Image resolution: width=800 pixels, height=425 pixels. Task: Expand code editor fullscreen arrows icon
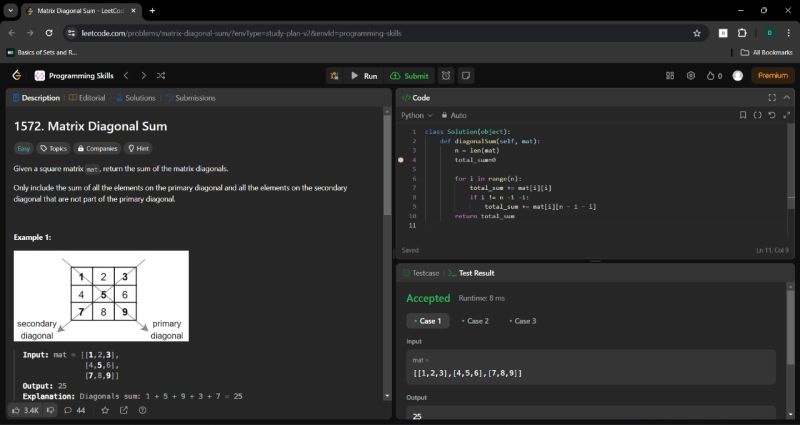pyautogui.click(x=787, y=115)
